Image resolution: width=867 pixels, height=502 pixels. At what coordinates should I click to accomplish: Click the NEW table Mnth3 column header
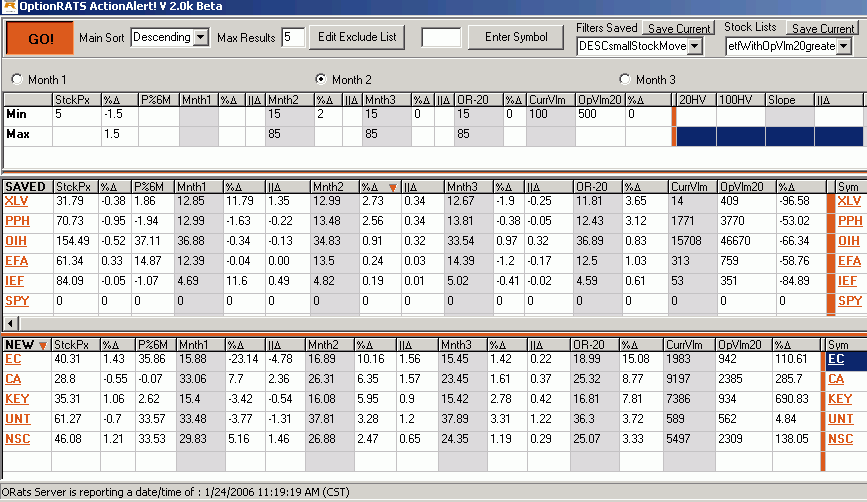pos(462,345)
